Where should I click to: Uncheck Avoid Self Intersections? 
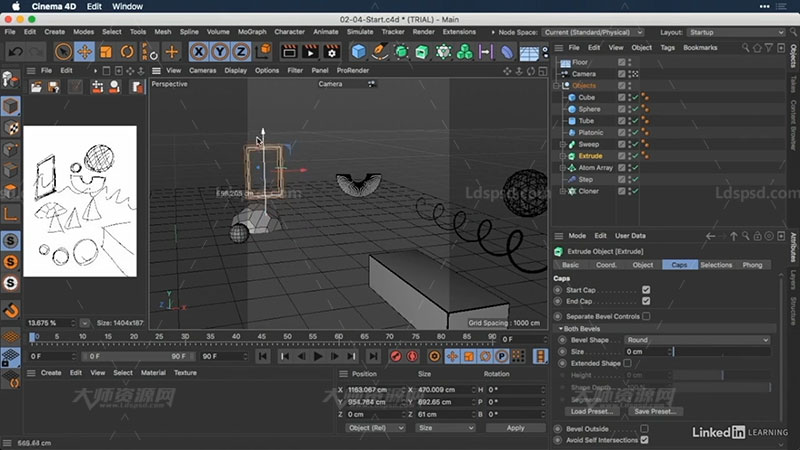tap(644, 439)
